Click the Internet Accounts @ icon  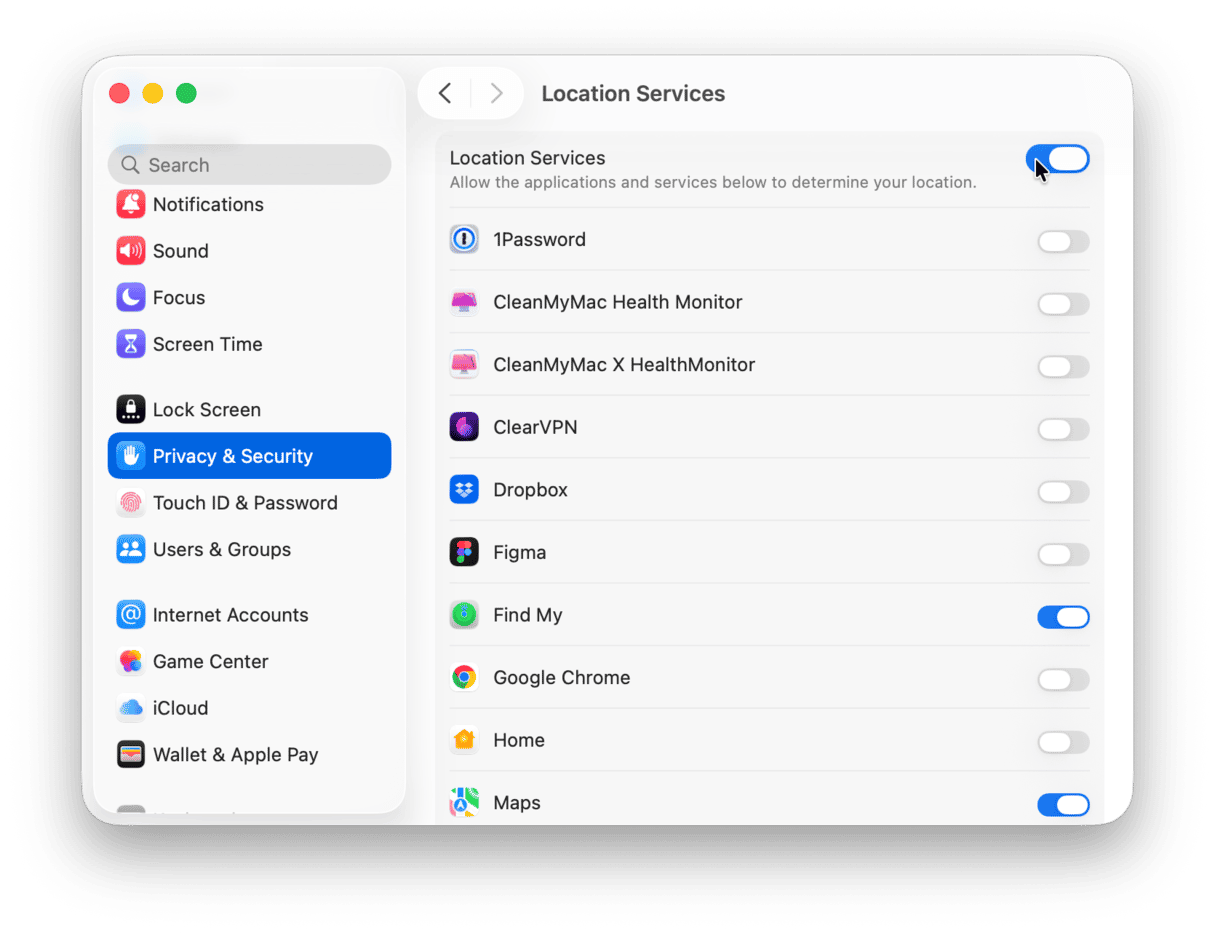131,615
